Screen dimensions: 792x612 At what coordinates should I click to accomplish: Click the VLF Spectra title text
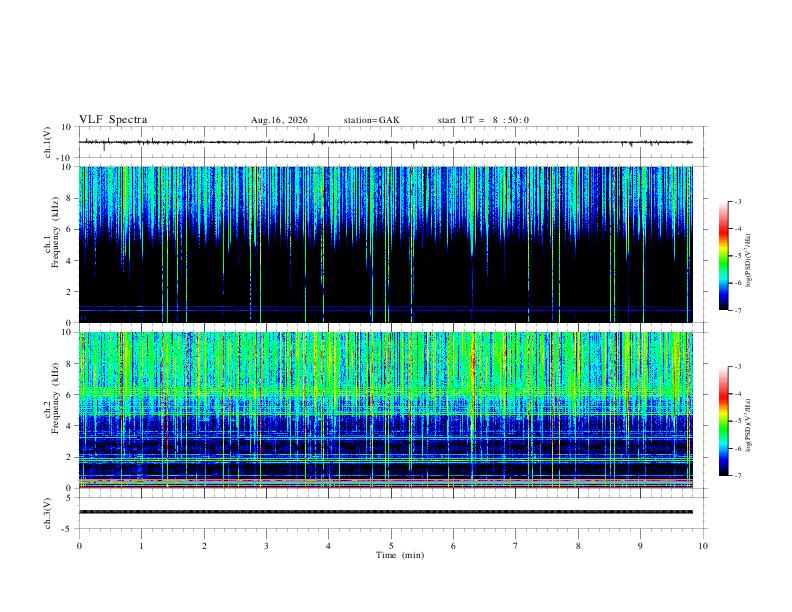(x=113, y=120)
